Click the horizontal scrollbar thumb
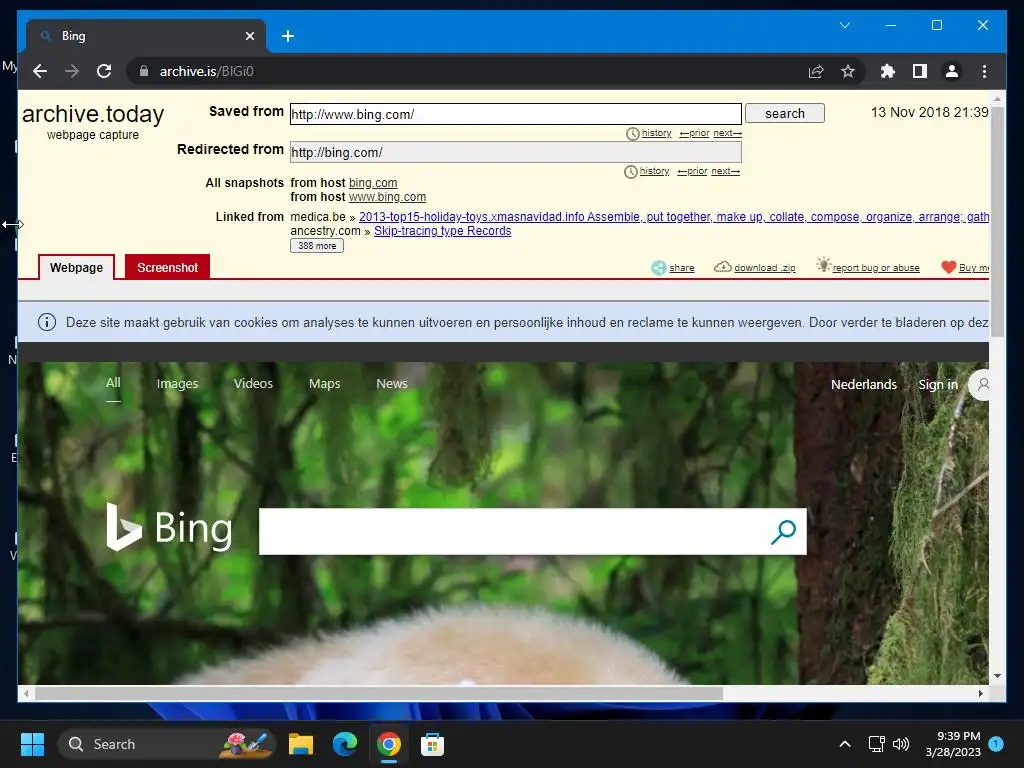Image resolution: width=1024 pixels, height=768 pixels. point(379,694)
